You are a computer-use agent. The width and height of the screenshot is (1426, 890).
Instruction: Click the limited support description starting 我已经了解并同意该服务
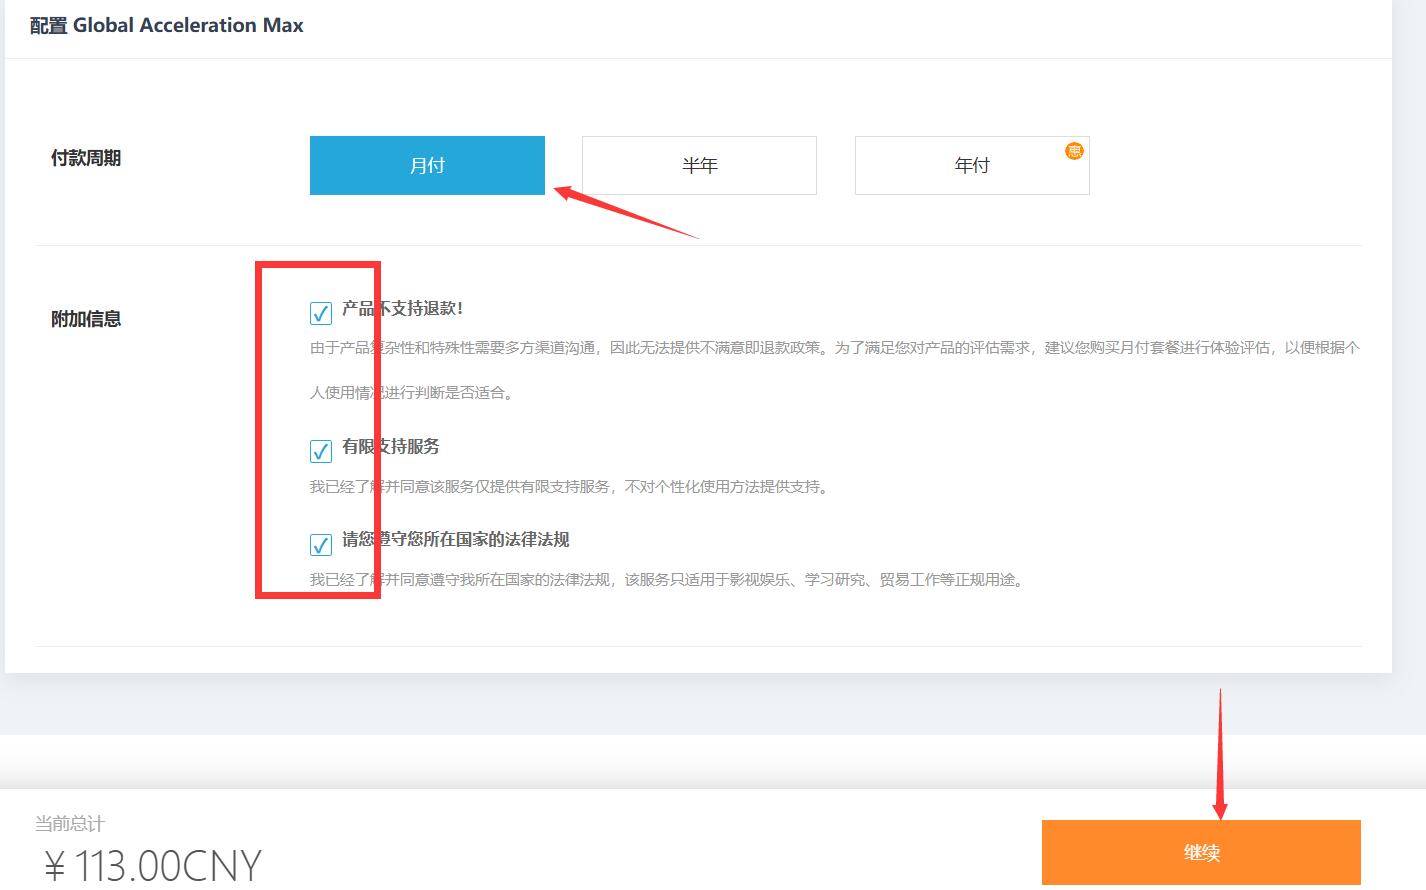[x=569, y=487]
